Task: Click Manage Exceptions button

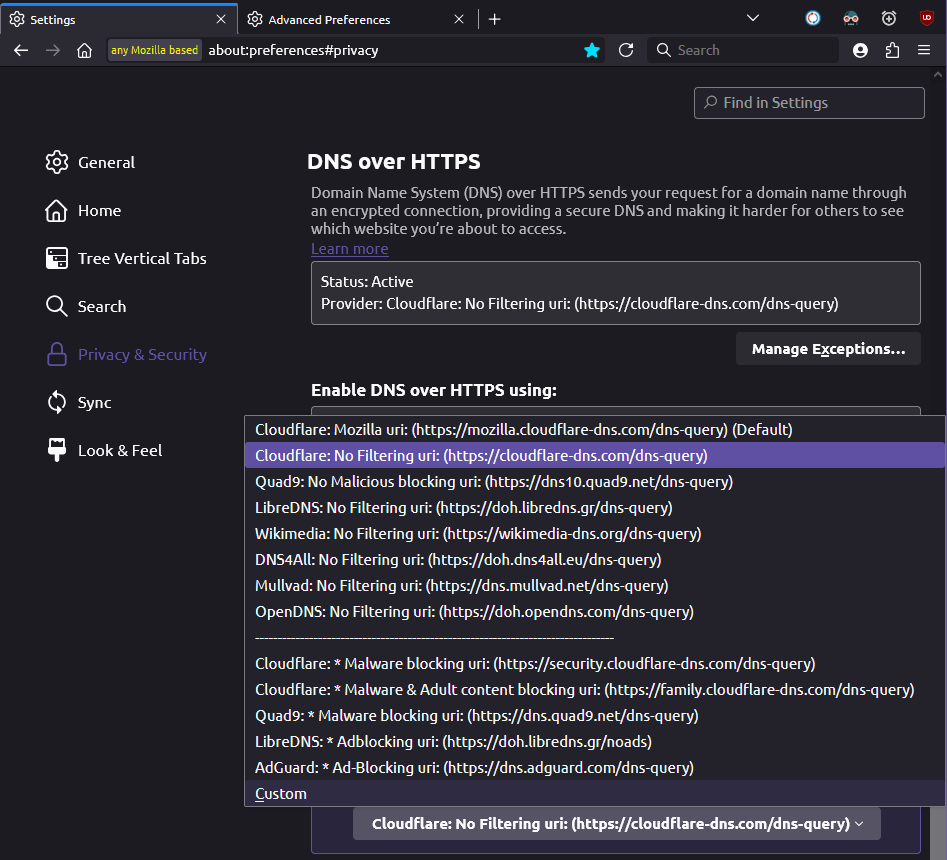Action: click(828, 348)
